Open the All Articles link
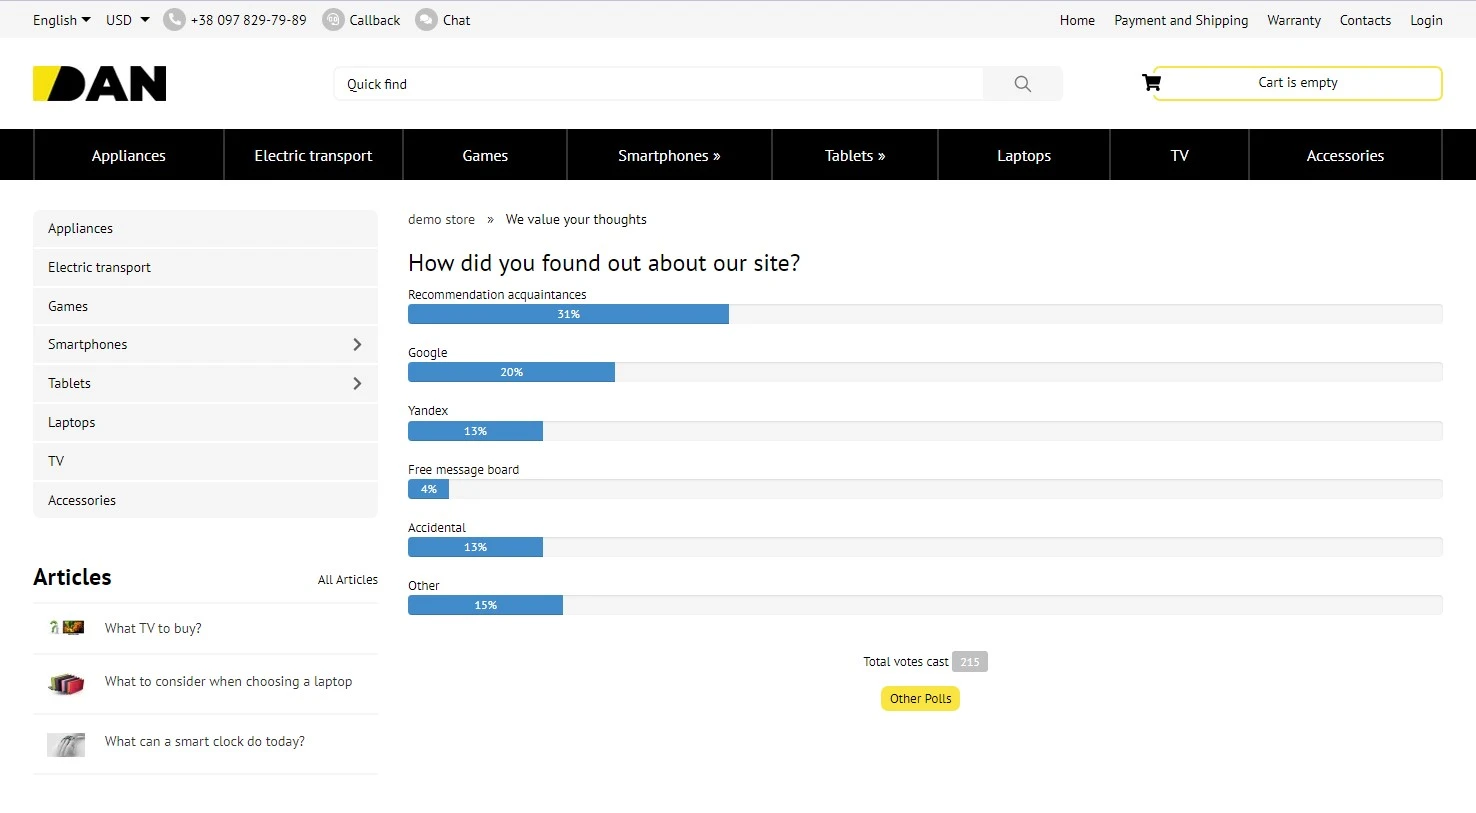This screenshot has width=1476, height=813. point(347,579)
